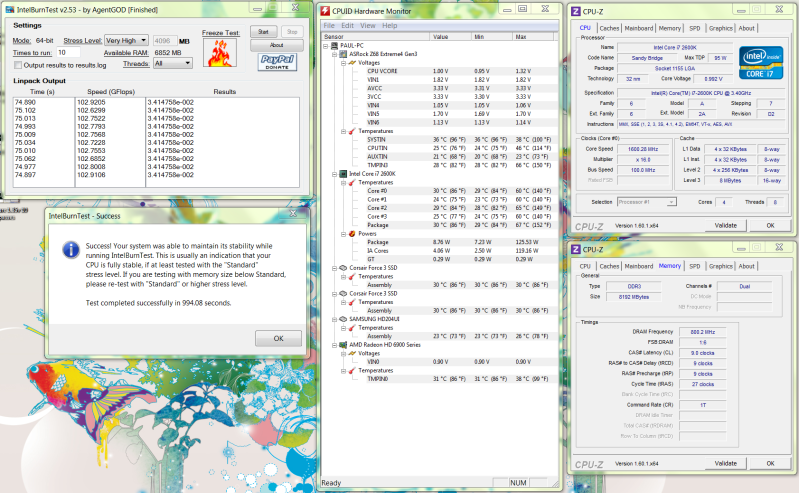This screenshot has width=799, height=493.
Task: Open the Help menu in Hardware Monitor
Action: pos(389,25)
